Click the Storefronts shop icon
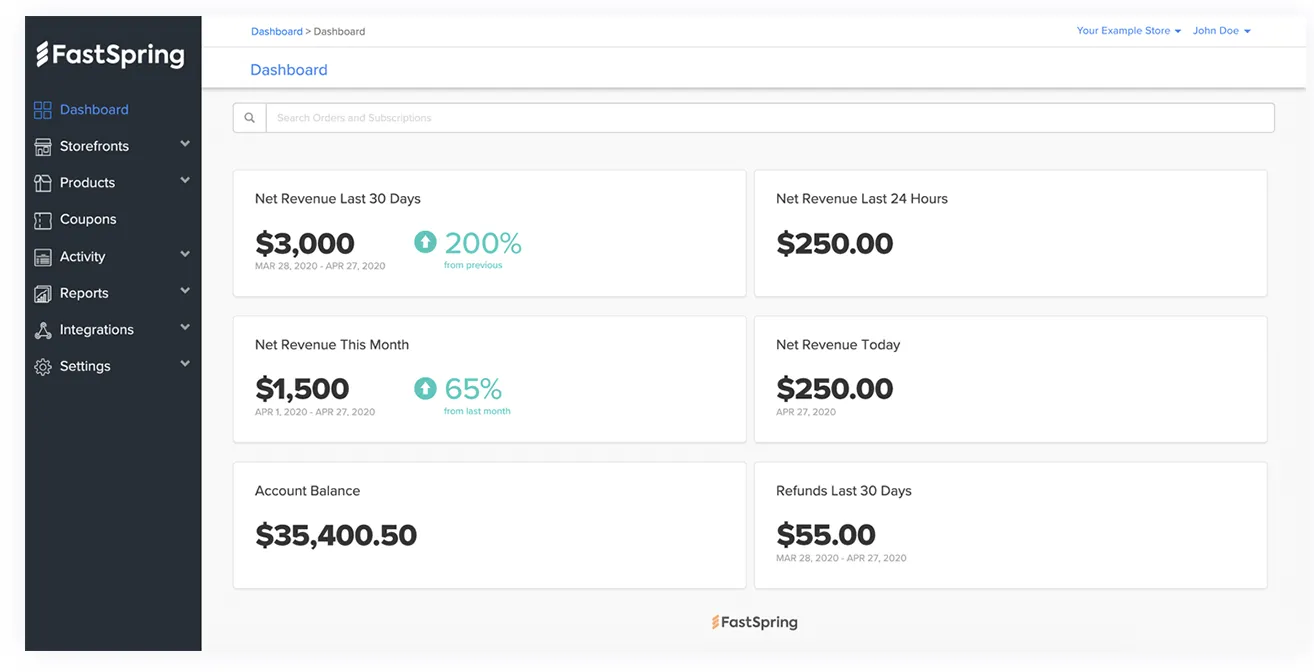1314x672 pixels. click(42, 147)
